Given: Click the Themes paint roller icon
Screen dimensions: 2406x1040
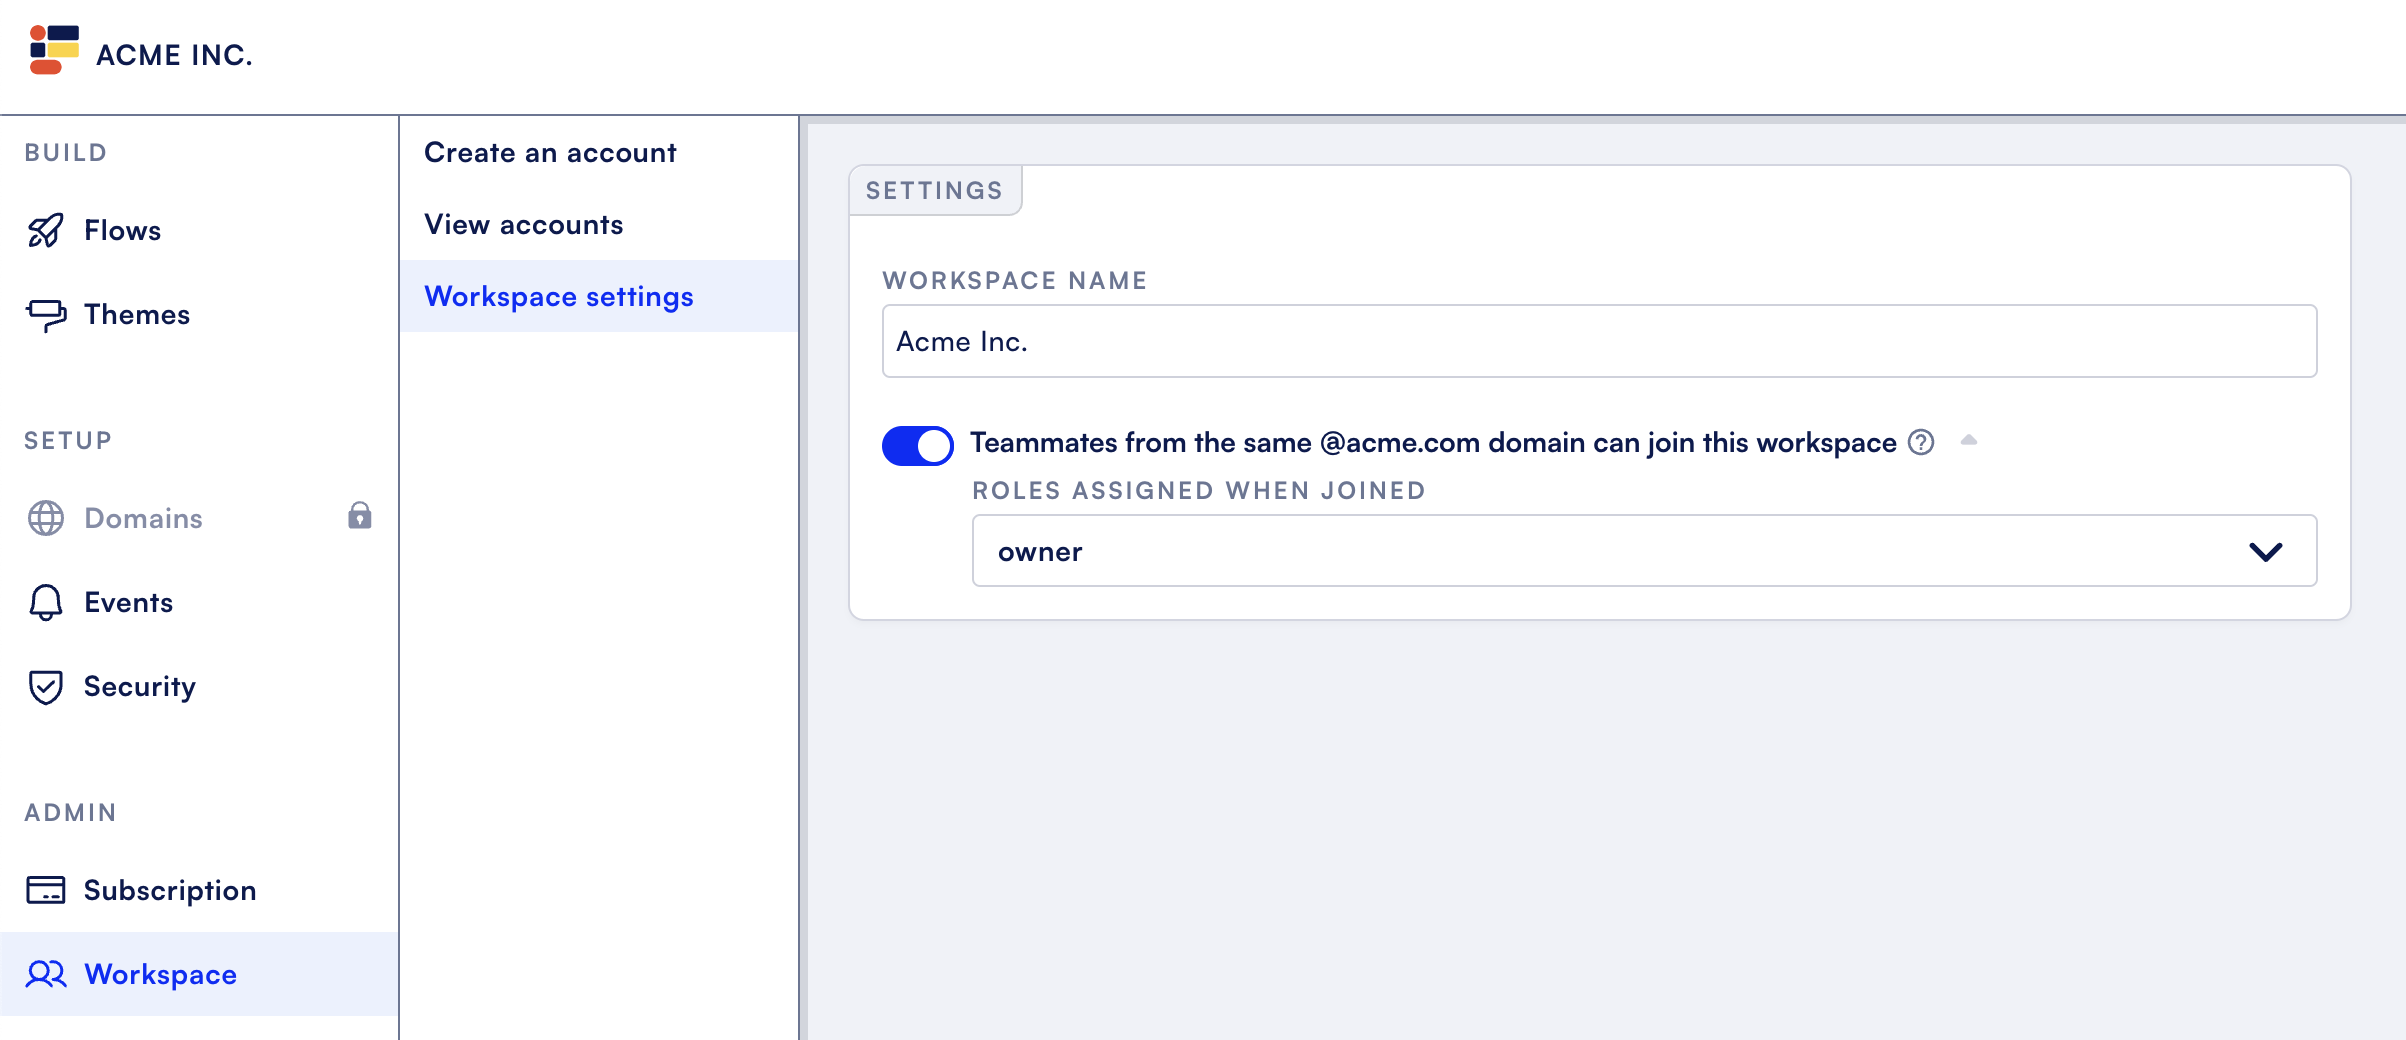Looking at the screenshot, I should 46,315.
